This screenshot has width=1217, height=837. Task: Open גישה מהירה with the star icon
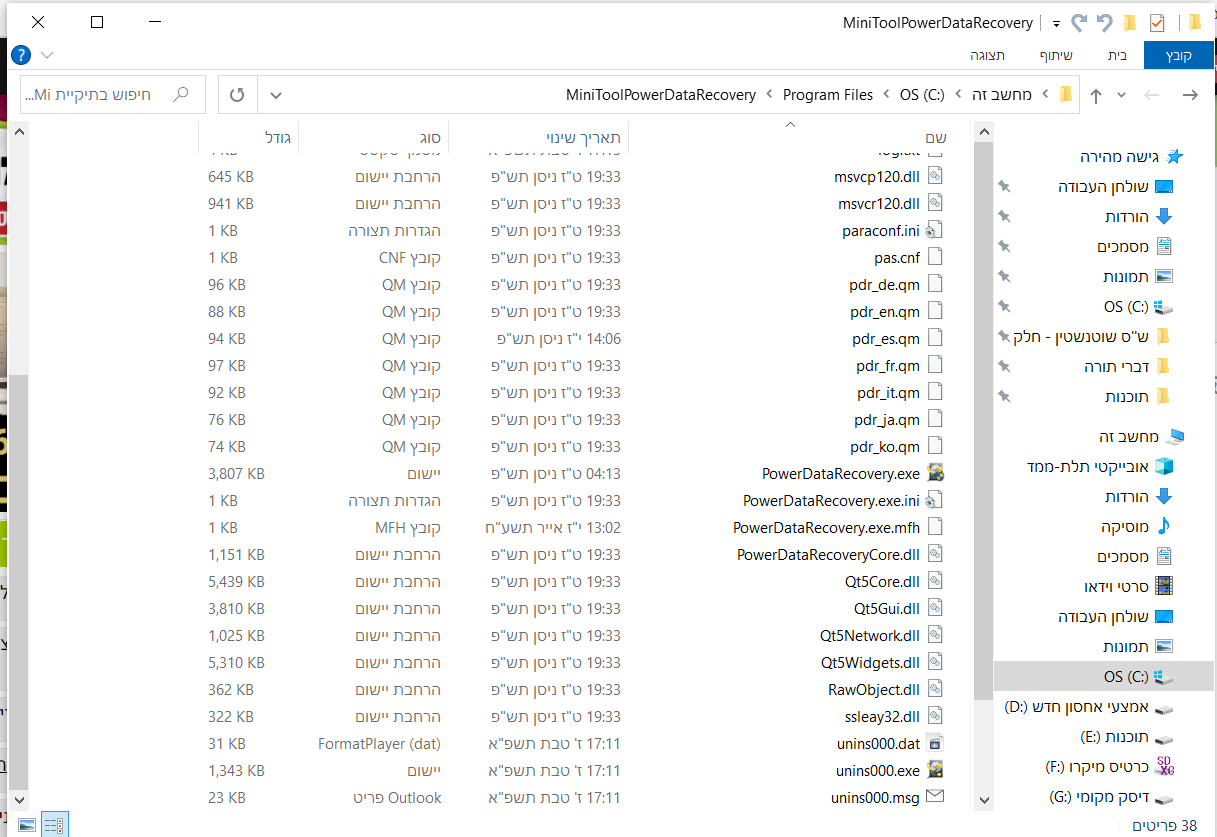click(x=1174, y=157)
